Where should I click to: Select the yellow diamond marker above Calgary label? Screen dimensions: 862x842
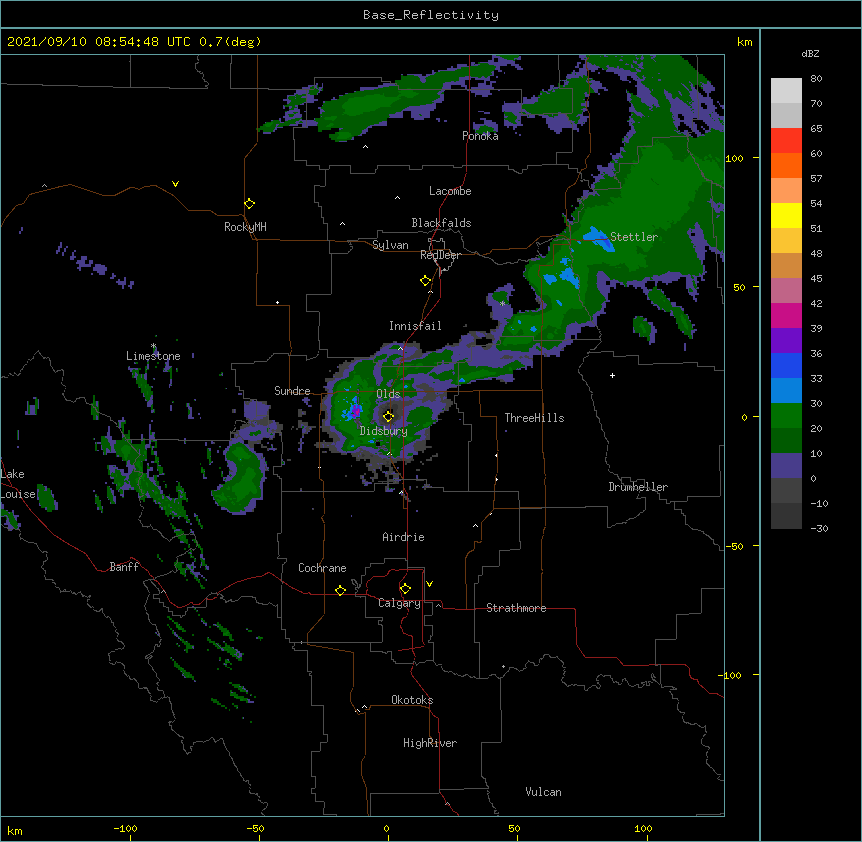[x=405, y=589]
